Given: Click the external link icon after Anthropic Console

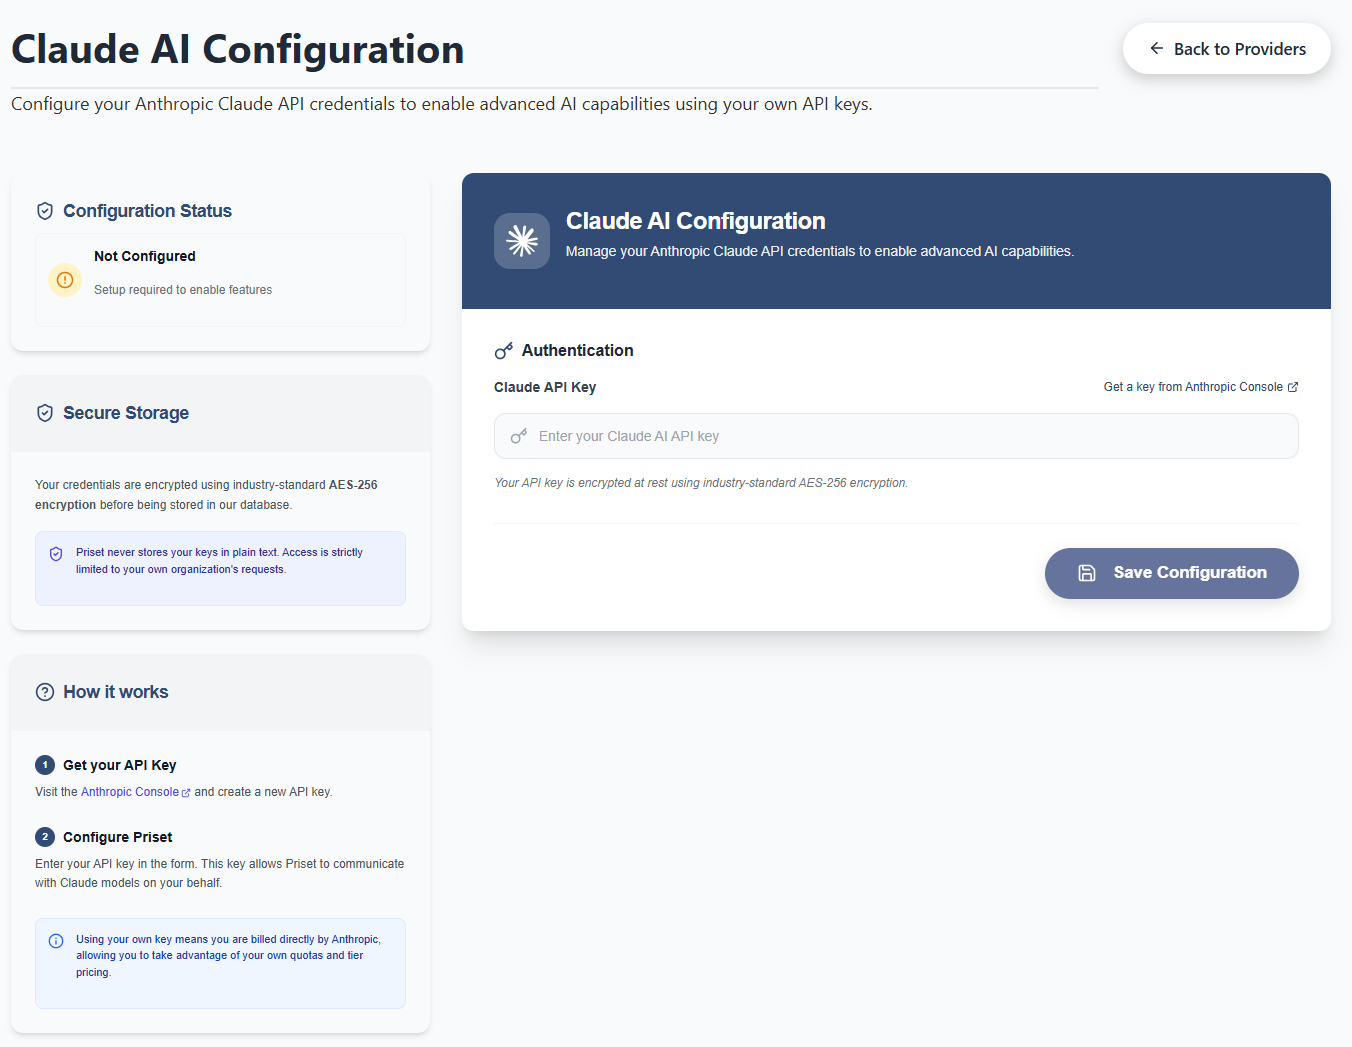Looking at the screenshot, I should coord(1293,387).
